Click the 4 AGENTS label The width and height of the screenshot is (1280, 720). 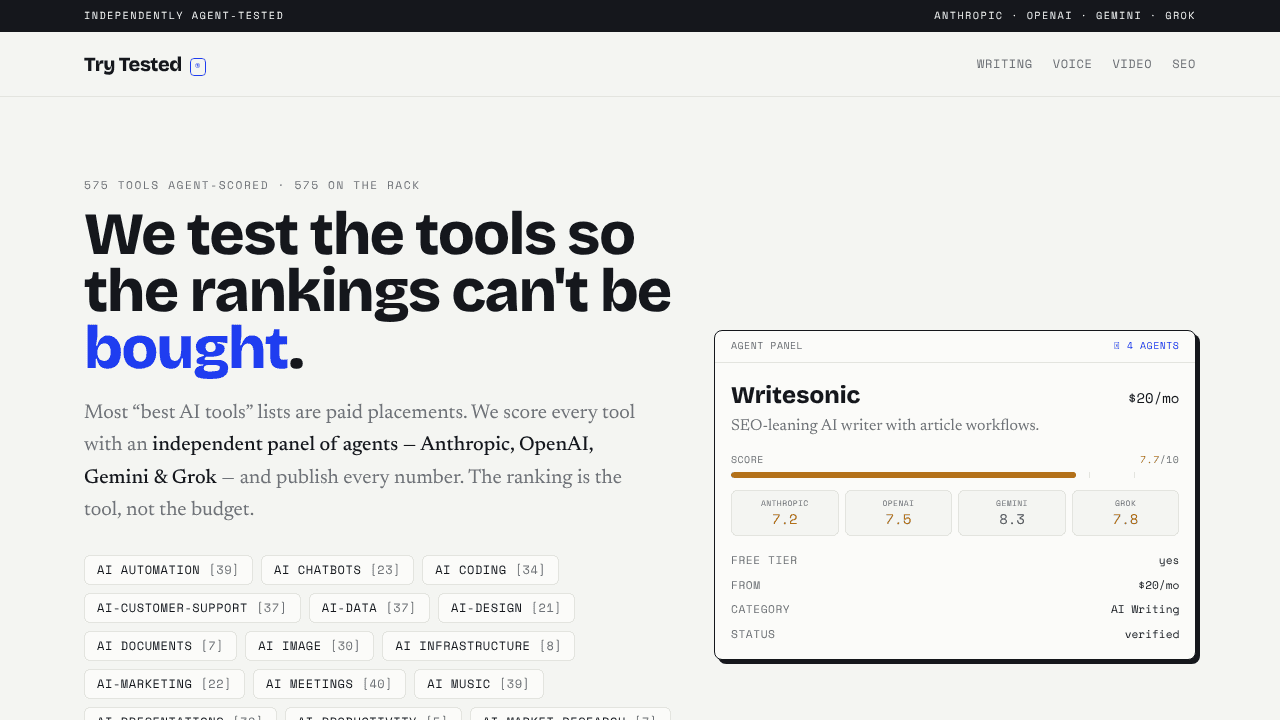(1153, 346)
